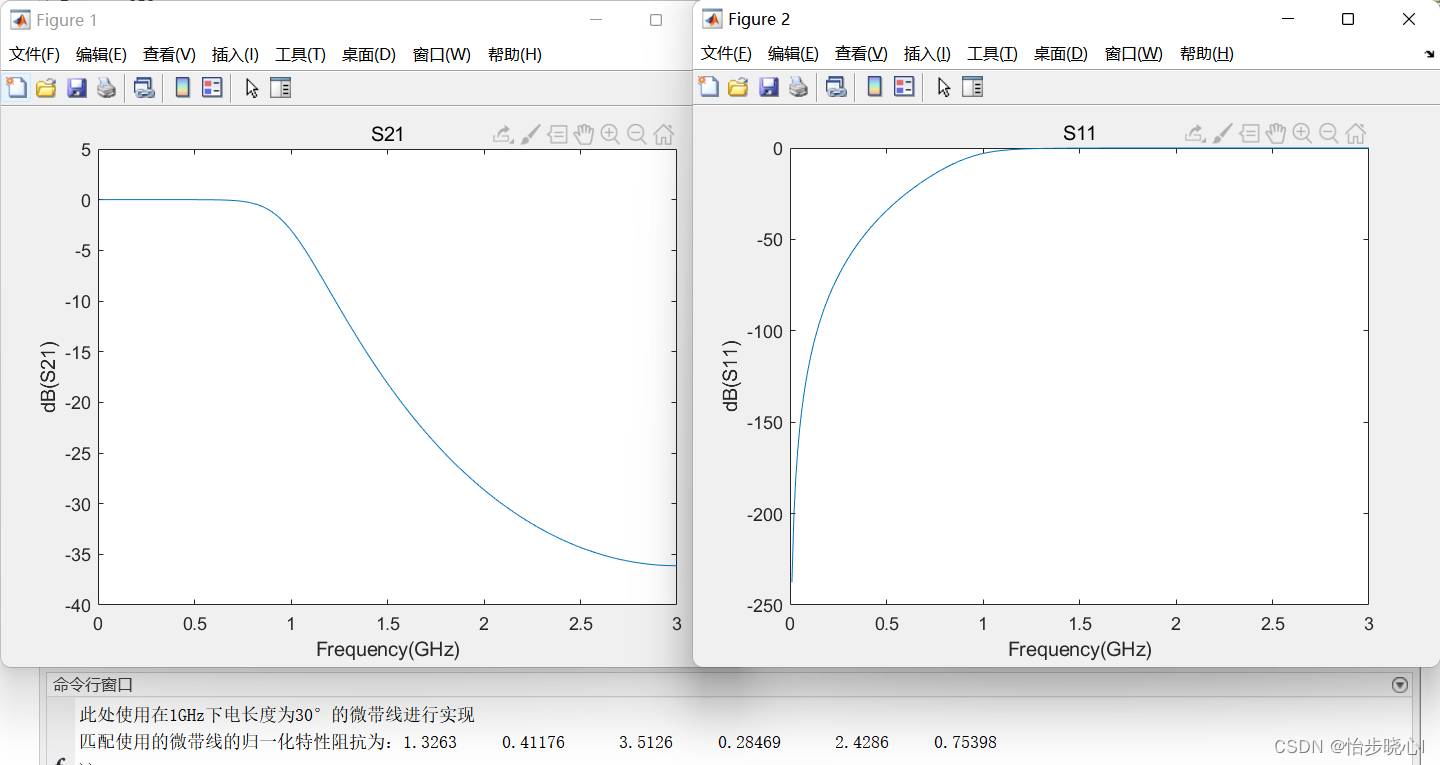Expand command window actions dropdown arrow
1440x765 pixels.
click(x=1400, y=685)
